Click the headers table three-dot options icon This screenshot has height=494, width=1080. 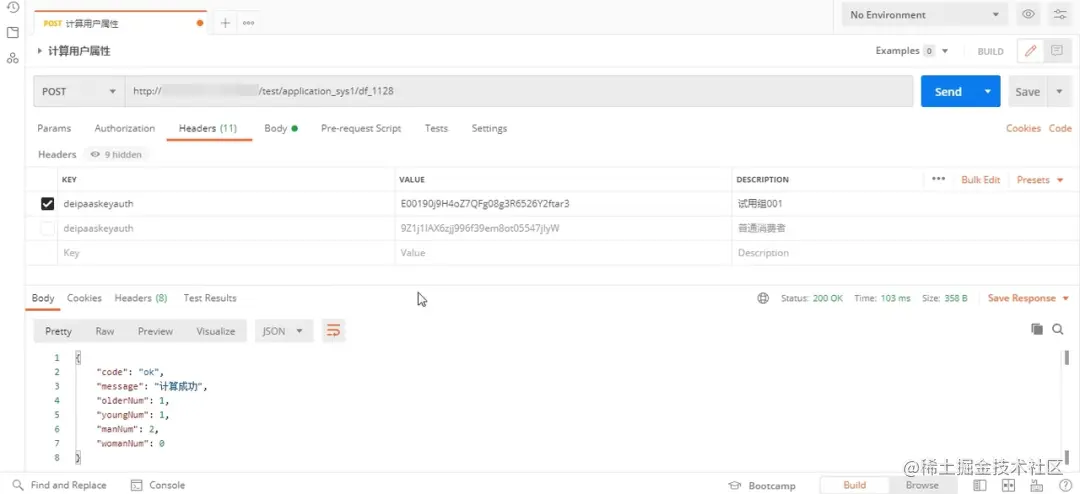click(x=938, y=179)
